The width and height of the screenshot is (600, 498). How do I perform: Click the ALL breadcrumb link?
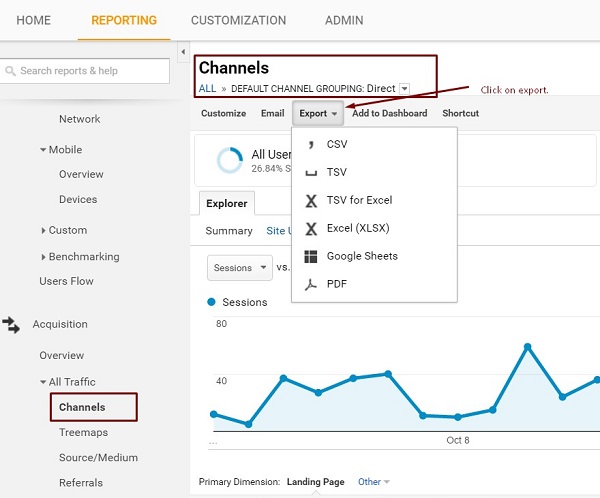pyautogui.click(x=207, y=89)
